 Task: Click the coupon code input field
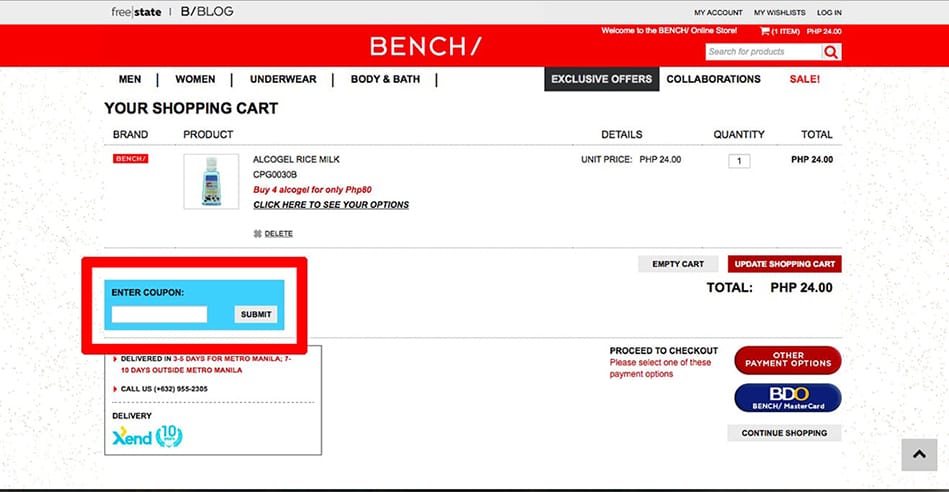click(x=159, y=314)
